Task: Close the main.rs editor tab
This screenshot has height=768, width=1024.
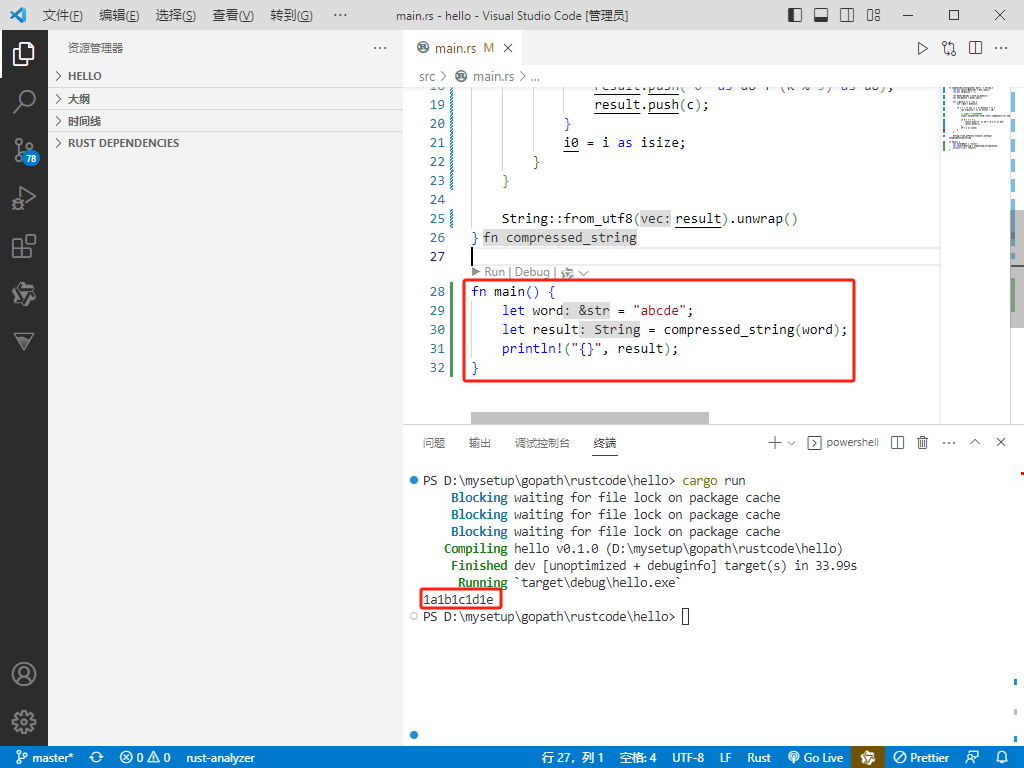Action: [x=508, y=48]
